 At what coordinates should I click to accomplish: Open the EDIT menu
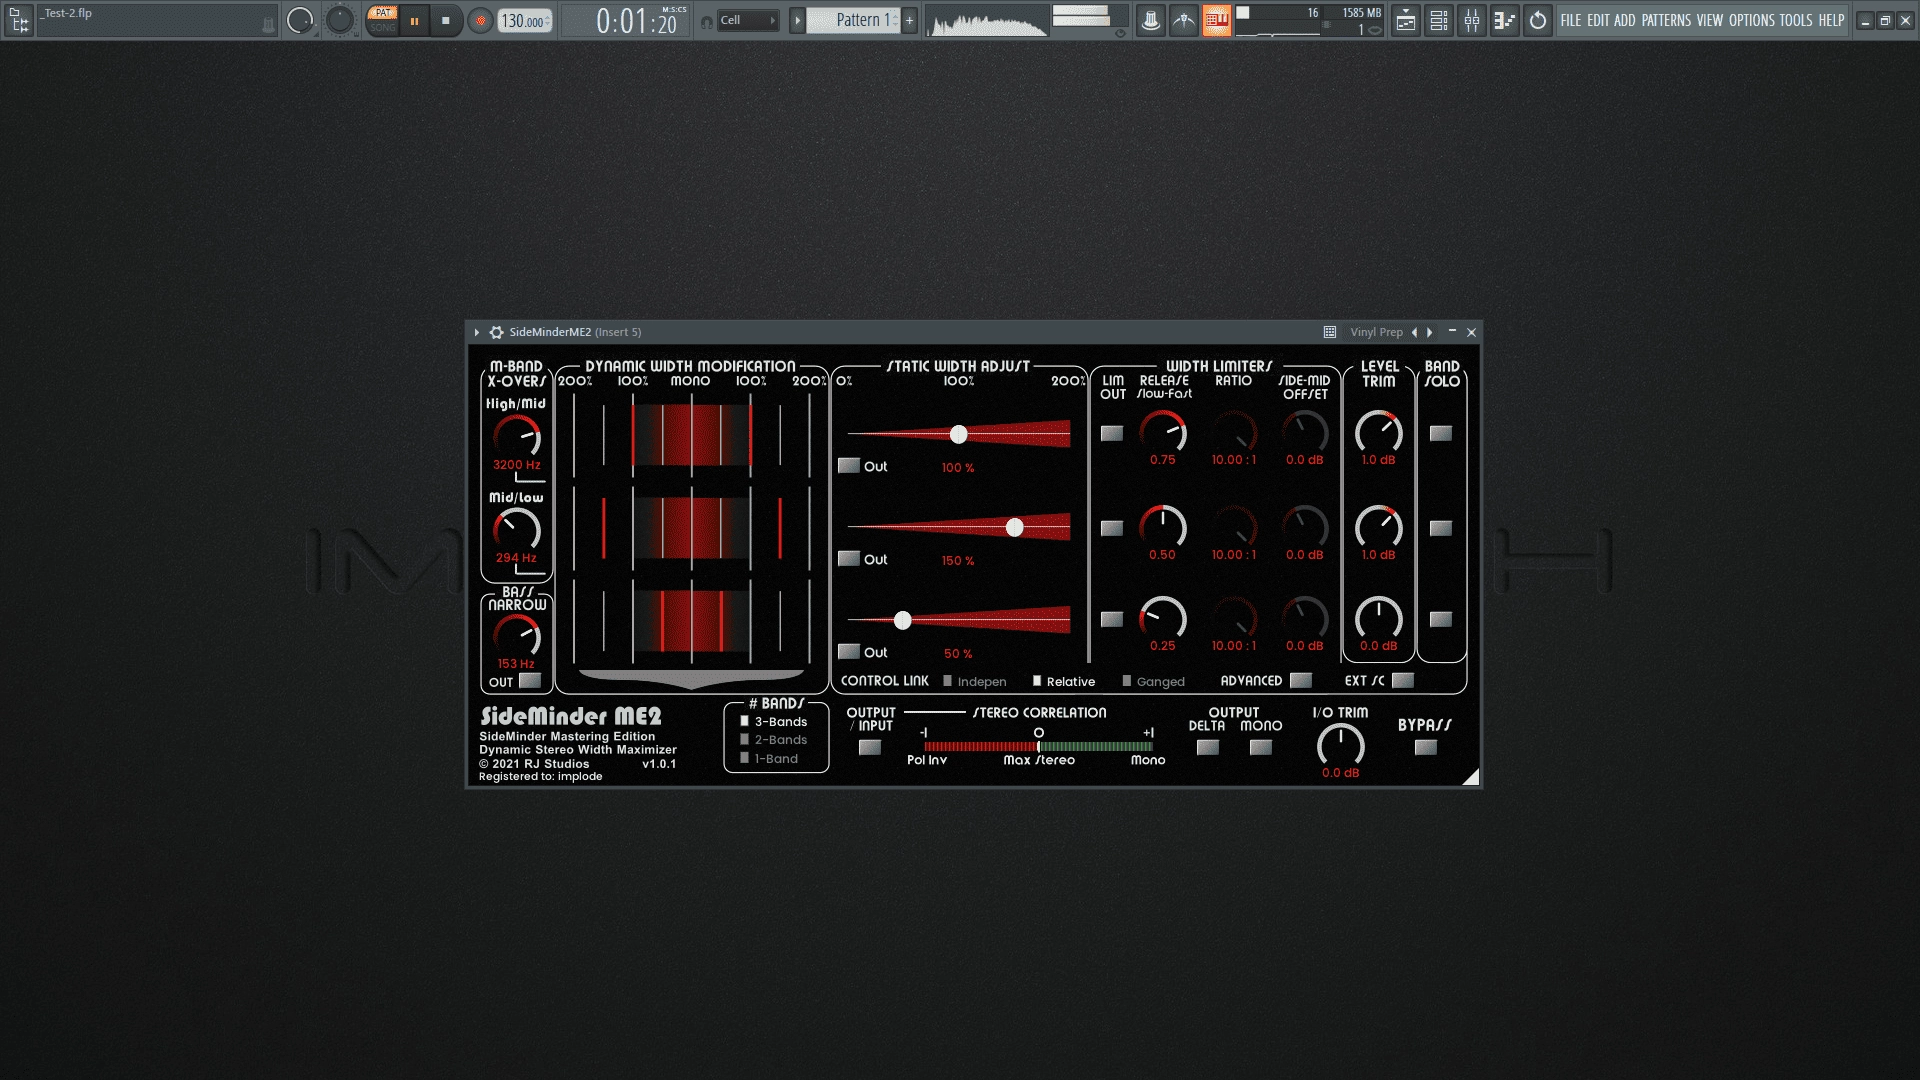(x=1598, y=20)
